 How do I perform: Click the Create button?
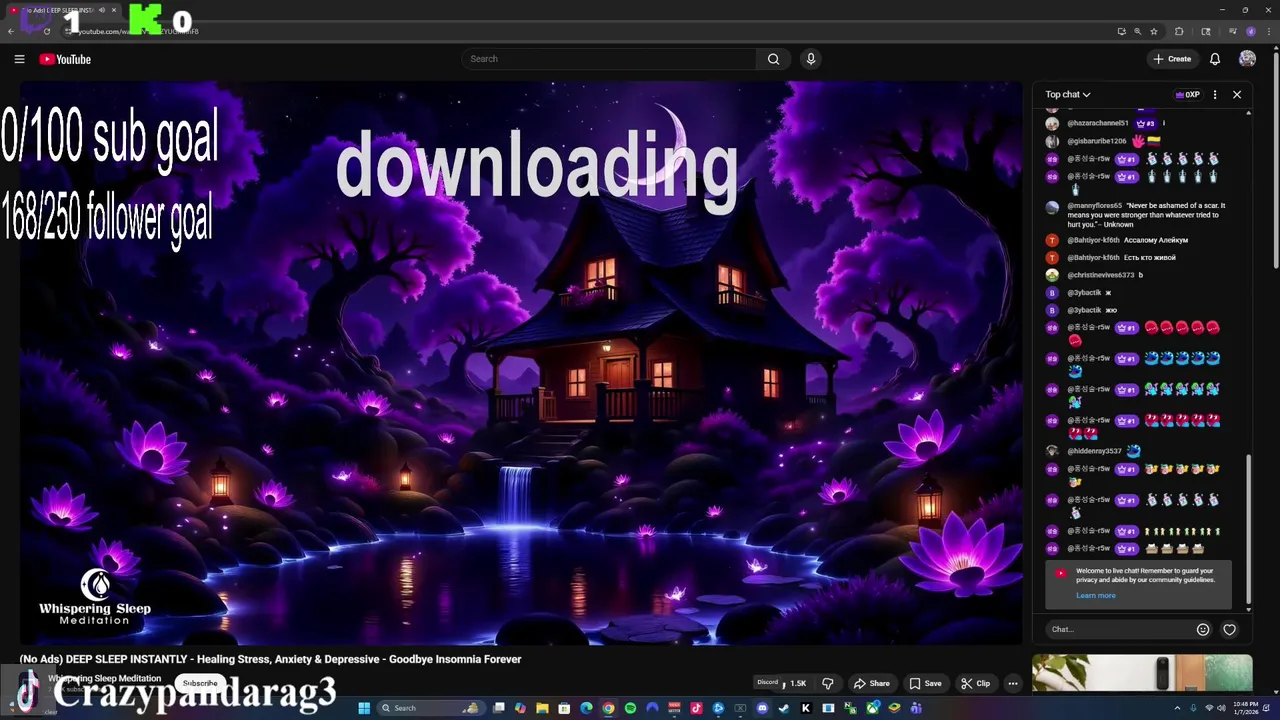[1172, 59]
